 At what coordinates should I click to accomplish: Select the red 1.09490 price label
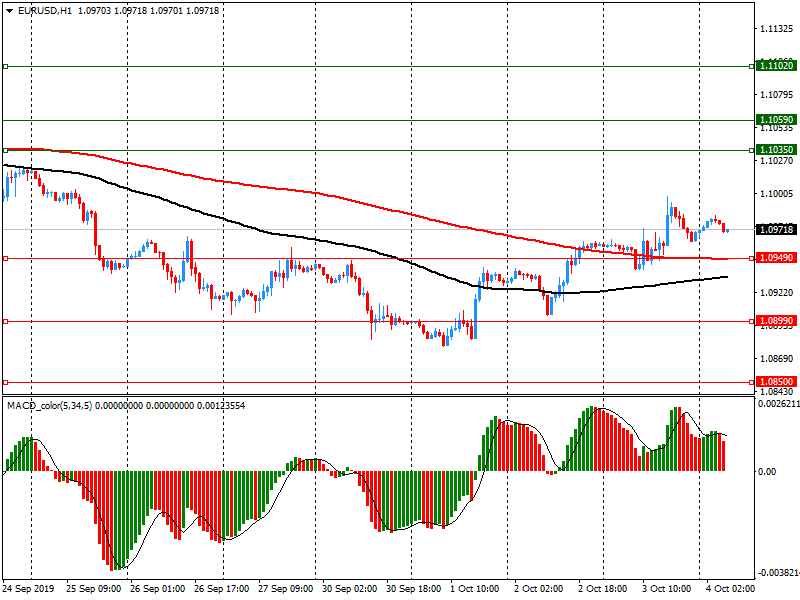pyautogui.click(x=776, y=258)
